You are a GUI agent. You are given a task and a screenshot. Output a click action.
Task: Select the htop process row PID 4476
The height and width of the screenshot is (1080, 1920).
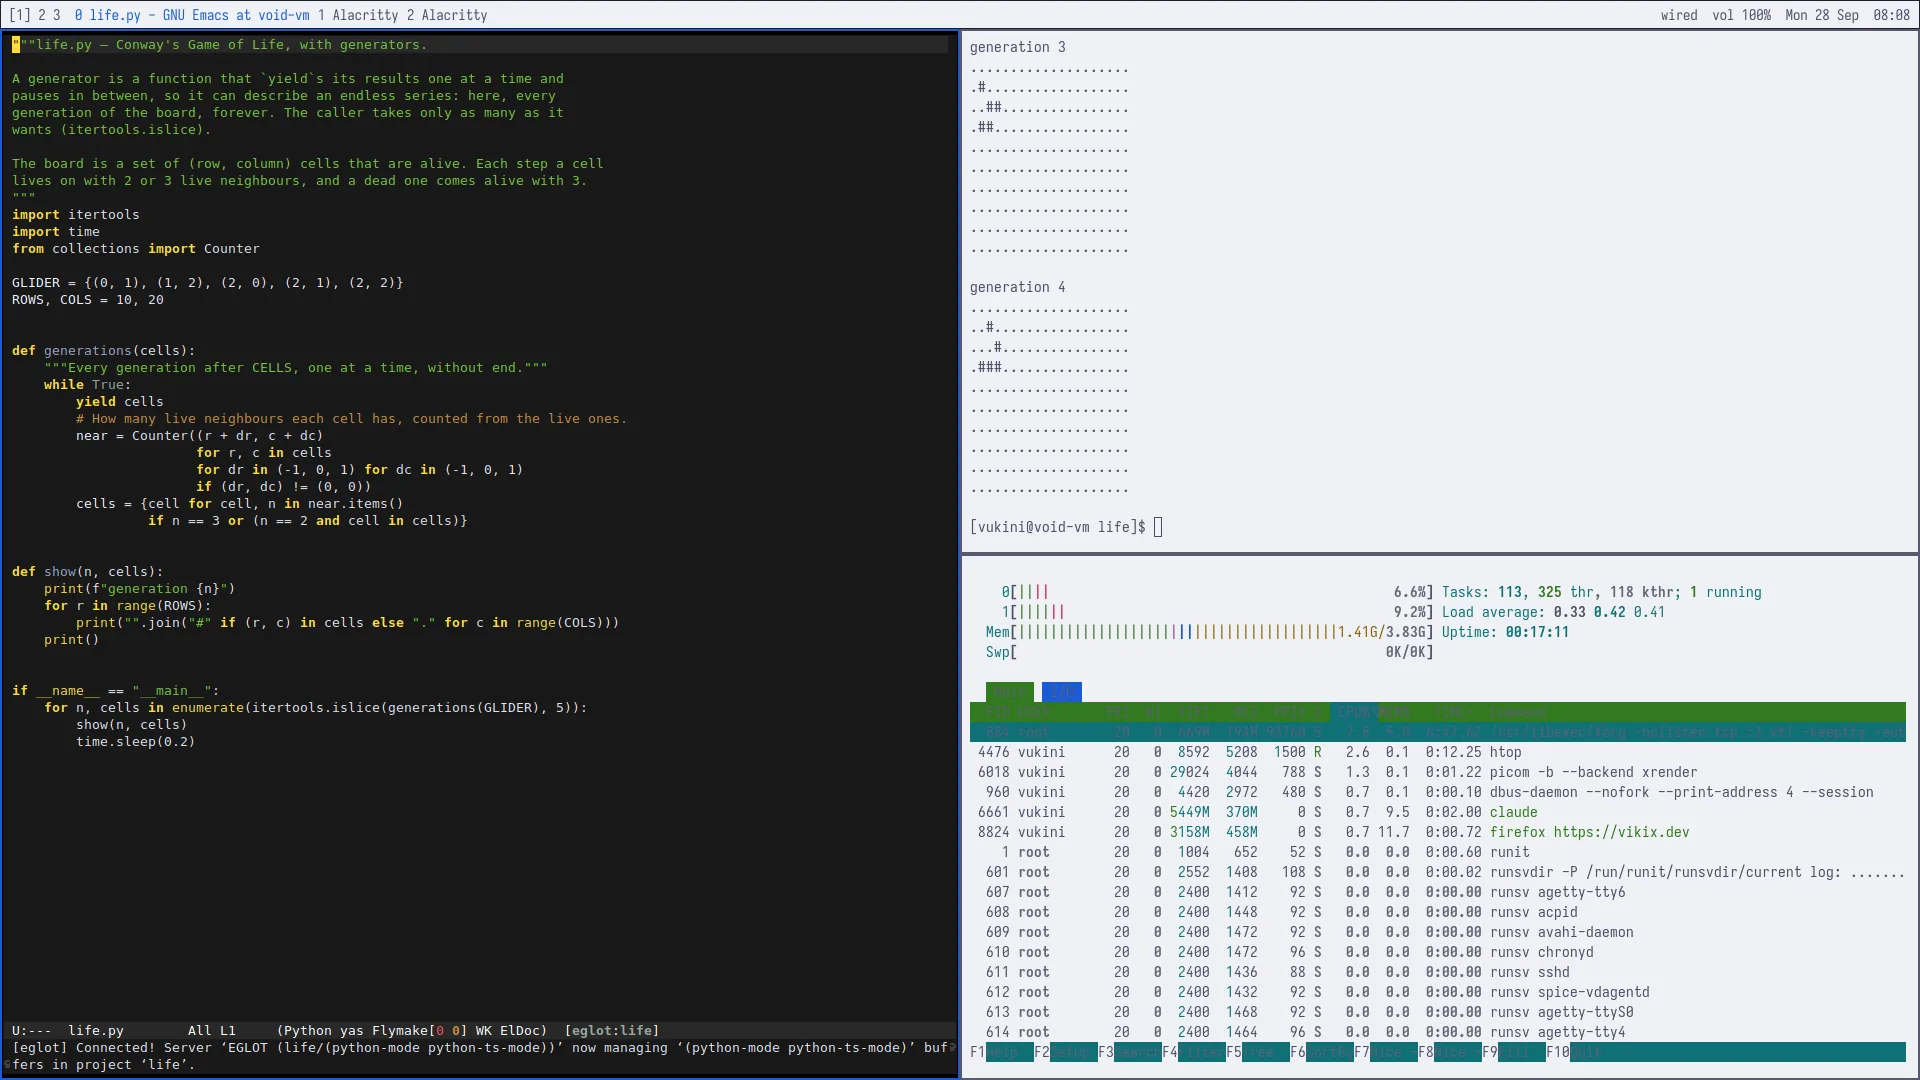(x=1438, y=752)
